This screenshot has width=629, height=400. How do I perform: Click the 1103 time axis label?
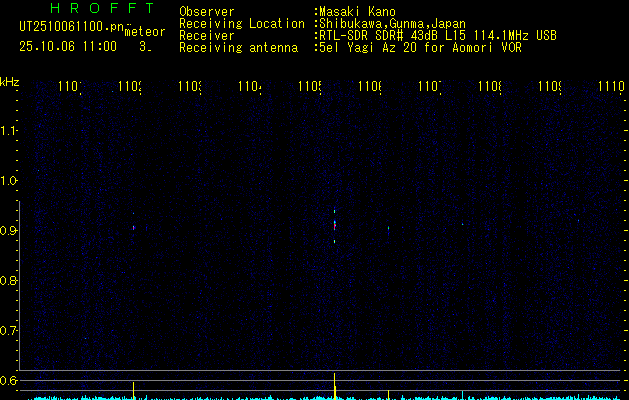[190, 86]
